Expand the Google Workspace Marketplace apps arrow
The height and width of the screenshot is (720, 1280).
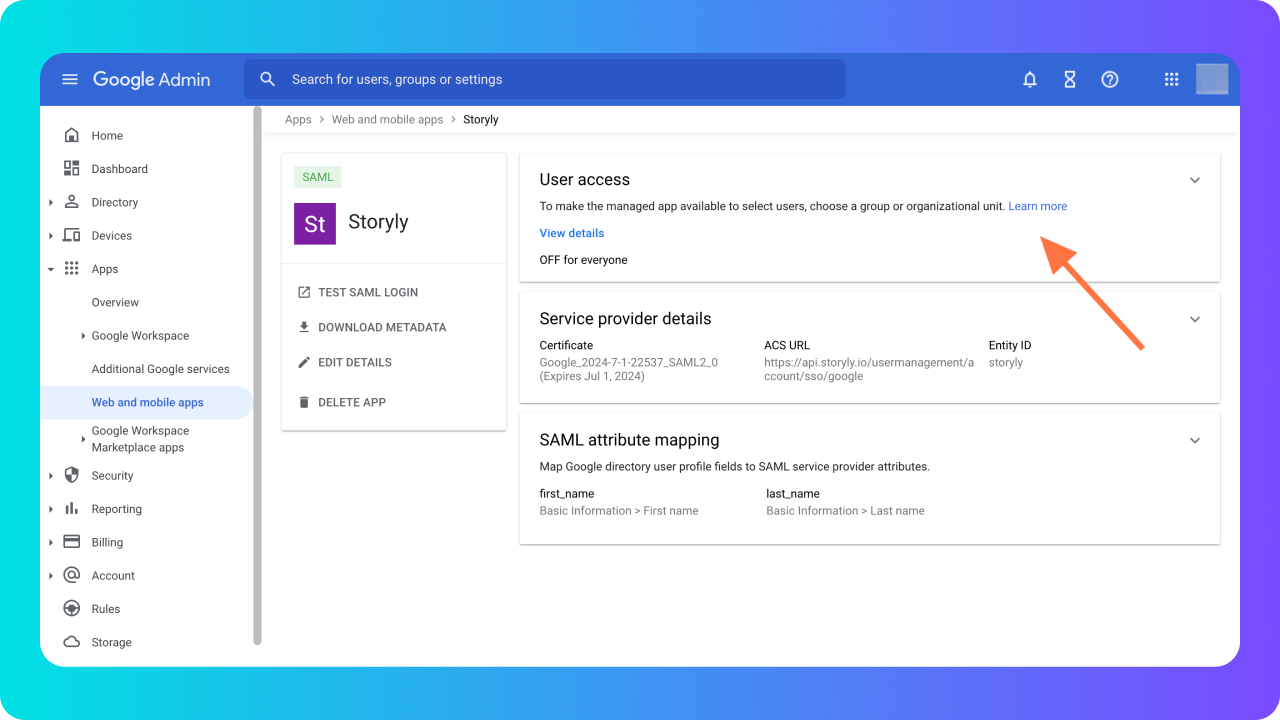coord(83,439)
